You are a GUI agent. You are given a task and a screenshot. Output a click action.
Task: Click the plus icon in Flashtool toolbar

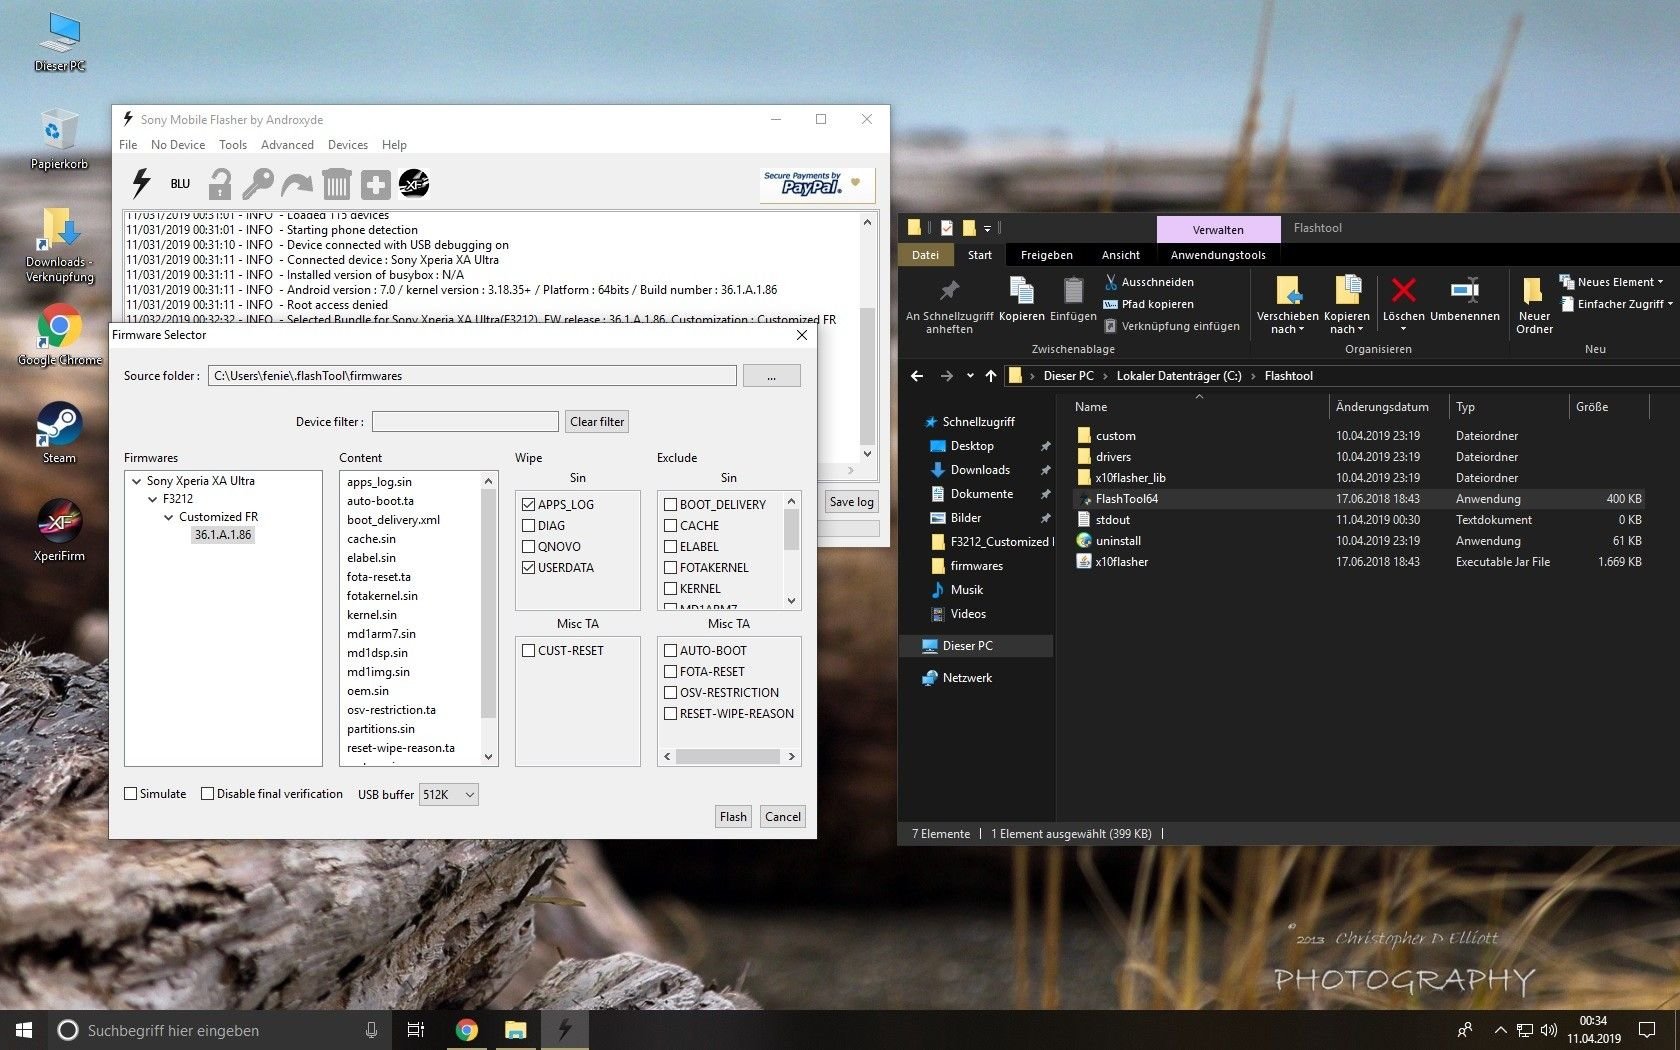tap(376, 184)
